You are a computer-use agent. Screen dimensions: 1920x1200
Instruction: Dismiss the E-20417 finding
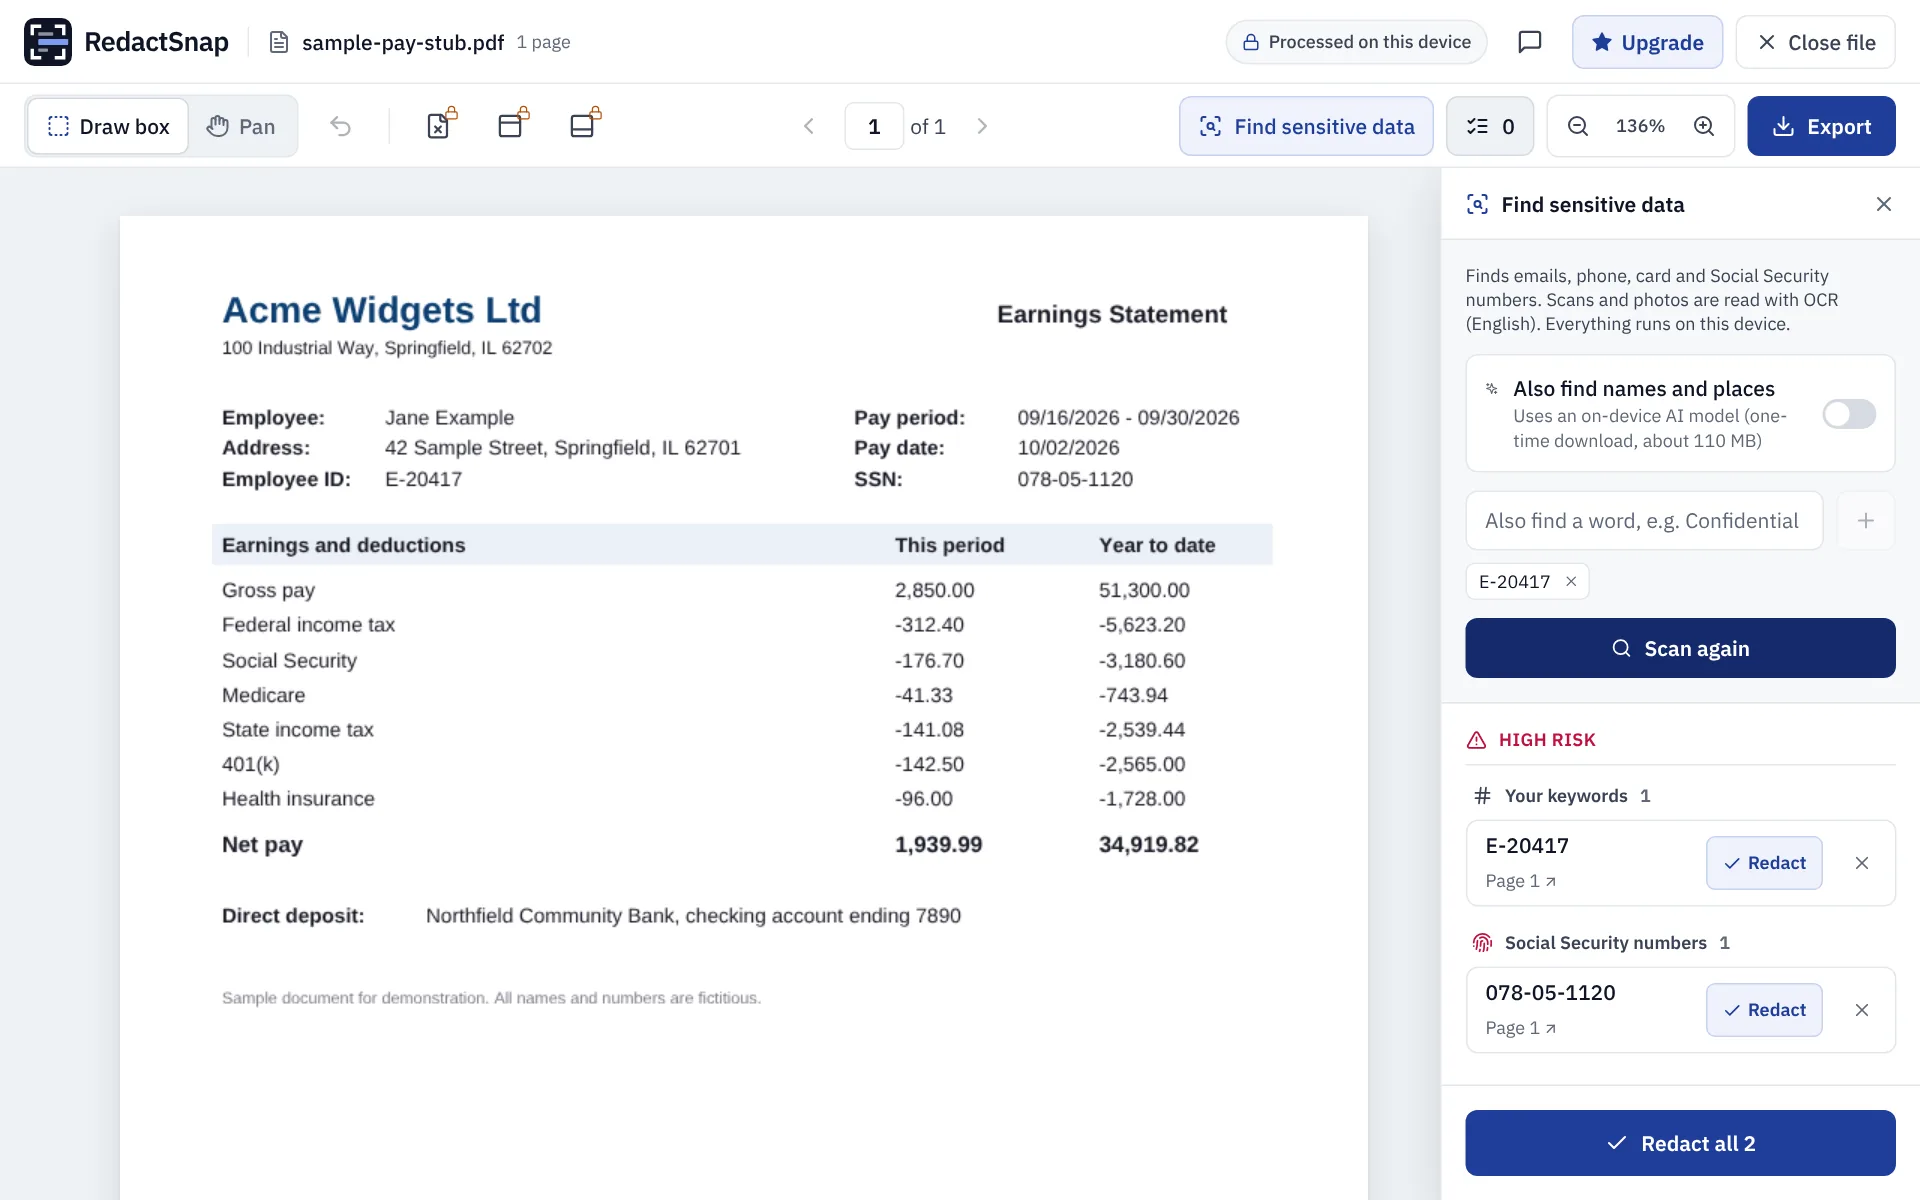point(1862,863)
